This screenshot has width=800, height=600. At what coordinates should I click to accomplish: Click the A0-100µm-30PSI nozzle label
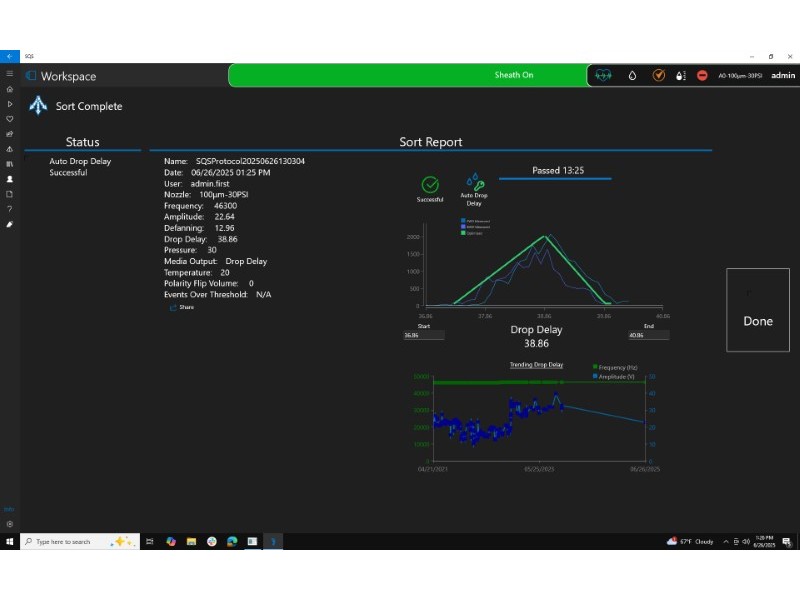pyautogui.click(x=739, y=75)
